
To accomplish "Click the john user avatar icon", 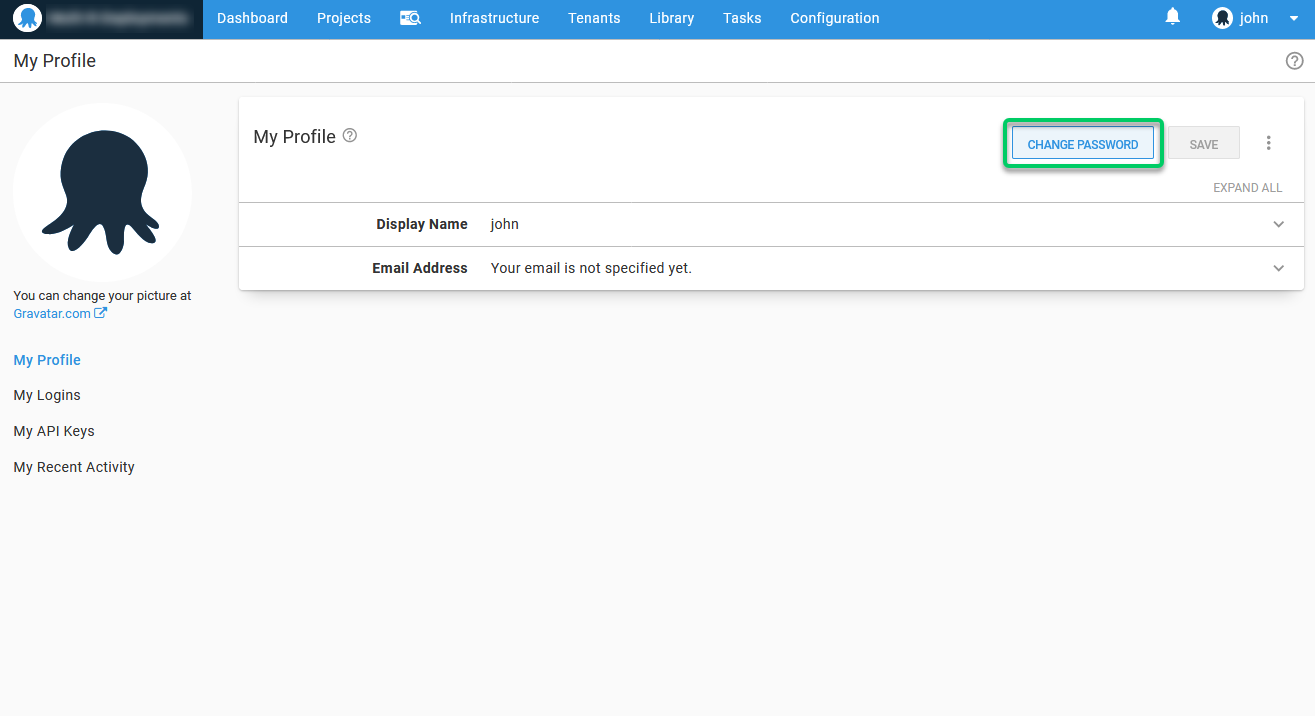I will point(1222,18).
